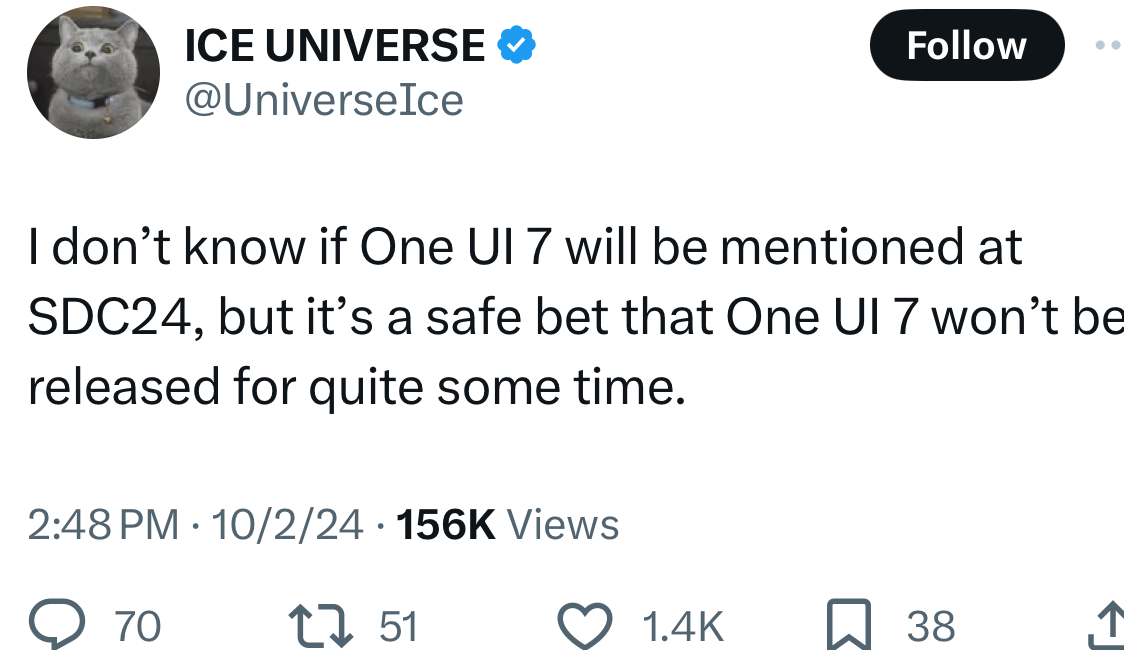
Task: Follow the ICE UNIVERSE account
Action: 965,46
